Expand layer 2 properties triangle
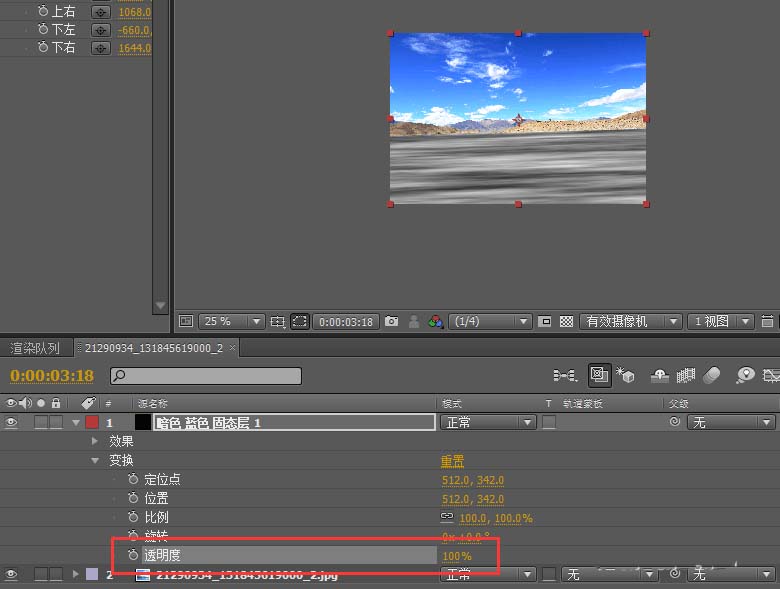 coord(76,574)
